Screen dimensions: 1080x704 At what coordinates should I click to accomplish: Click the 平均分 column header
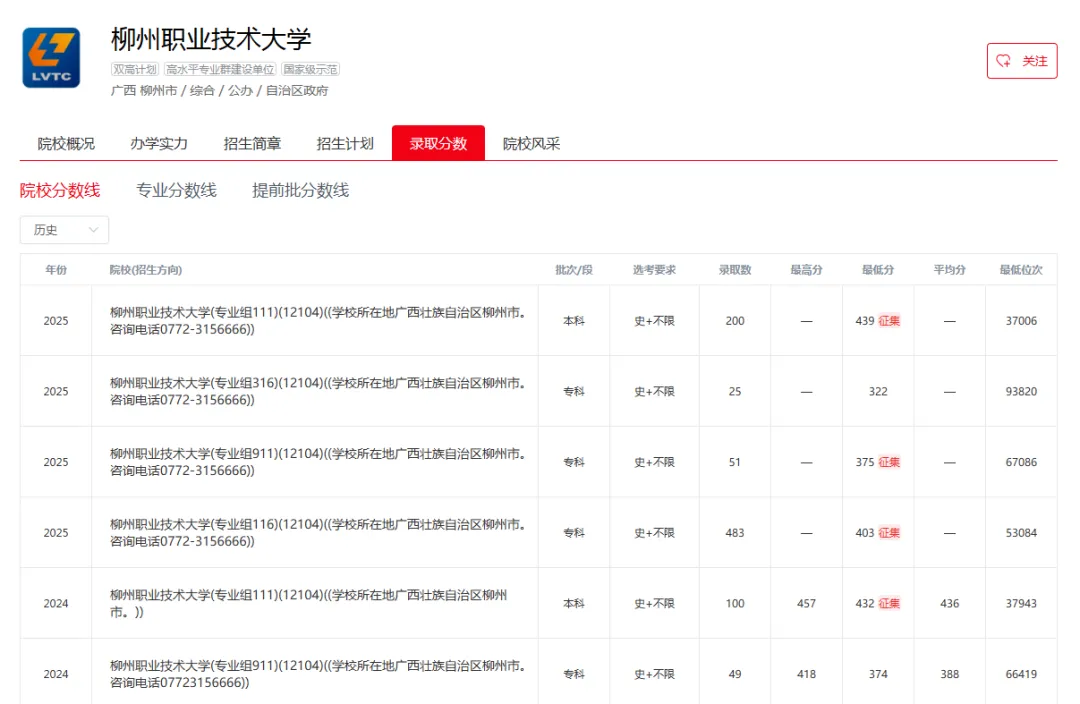950,269
